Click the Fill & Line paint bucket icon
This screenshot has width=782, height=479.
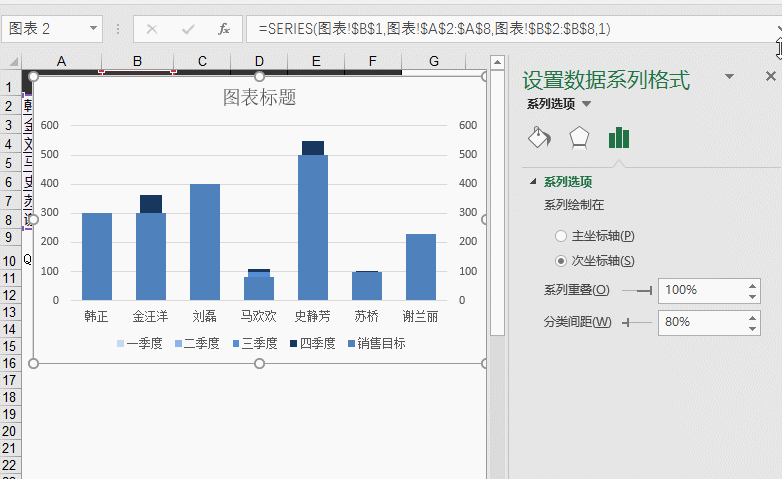coord(538,137)
